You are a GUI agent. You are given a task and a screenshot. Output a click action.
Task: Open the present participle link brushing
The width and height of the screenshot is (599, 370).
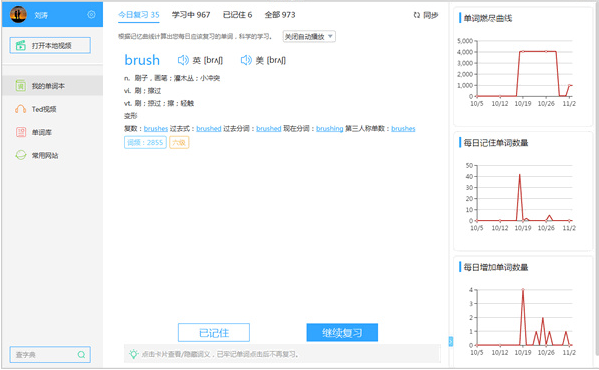330,129
